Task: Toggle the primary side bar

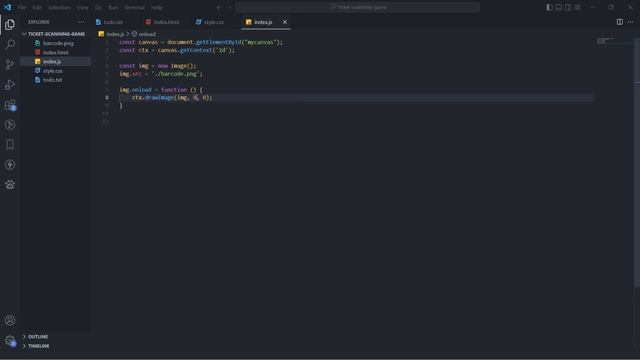Action: click(x=549, y=7)
